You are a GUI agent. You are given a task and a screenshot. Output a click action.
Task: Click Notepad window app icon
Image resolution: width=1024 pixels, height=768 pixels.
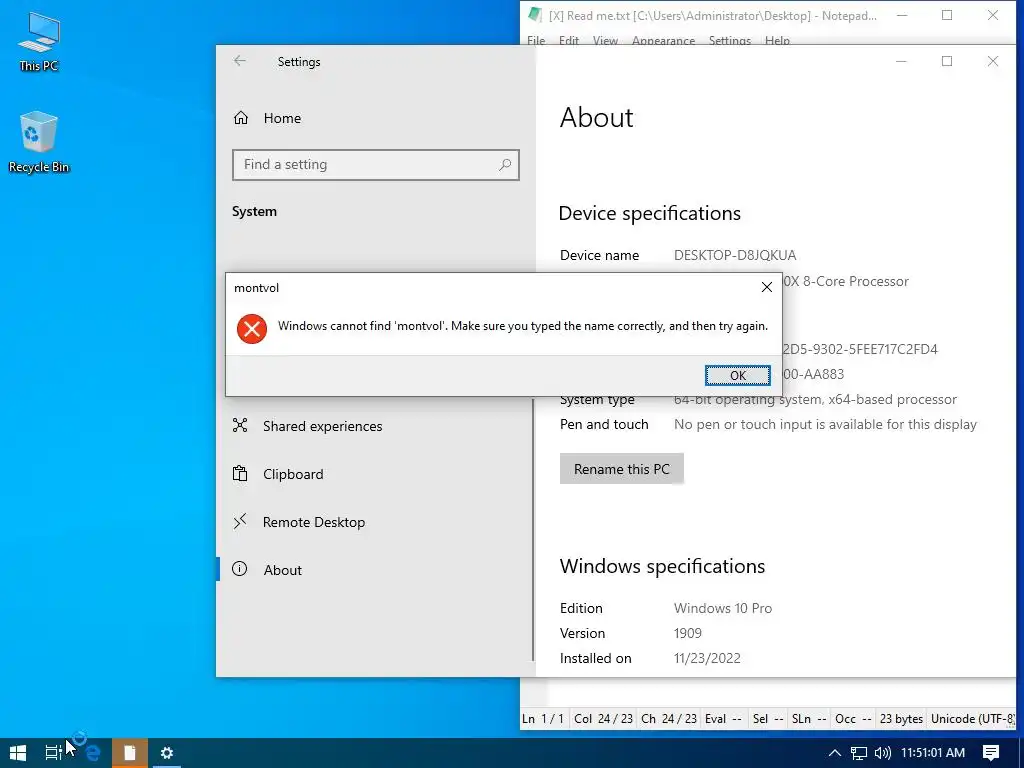coord(536,15)
